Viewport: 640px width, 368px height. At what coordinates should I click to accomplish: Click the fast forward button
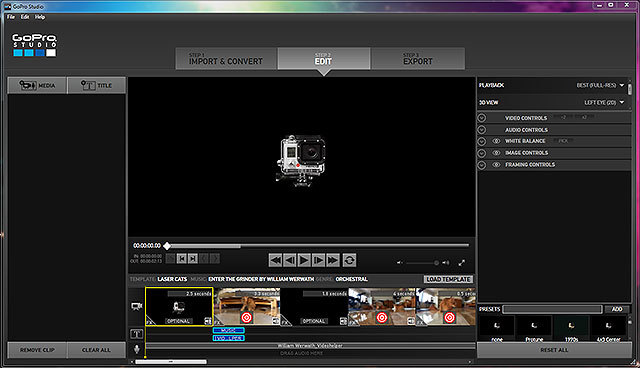333,260
